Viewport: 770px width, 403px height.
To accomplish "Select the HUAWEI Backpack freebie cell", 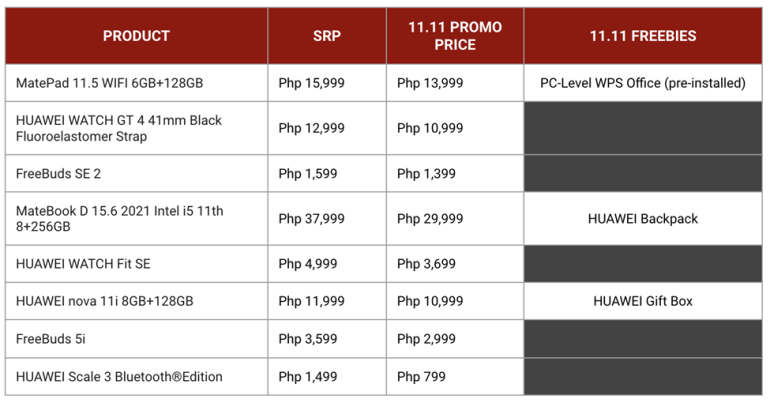I will (643, 218).
